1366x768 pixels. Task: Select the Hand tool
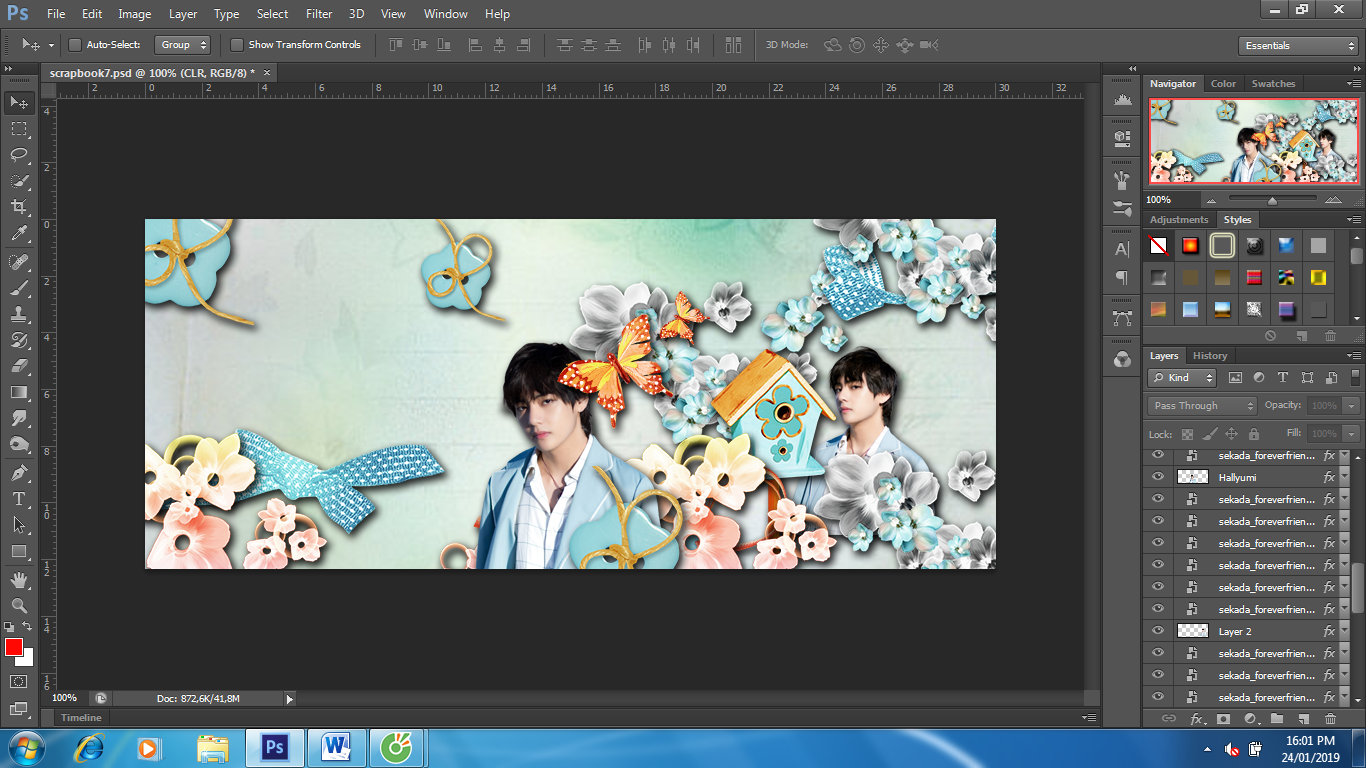click(19, 579)
